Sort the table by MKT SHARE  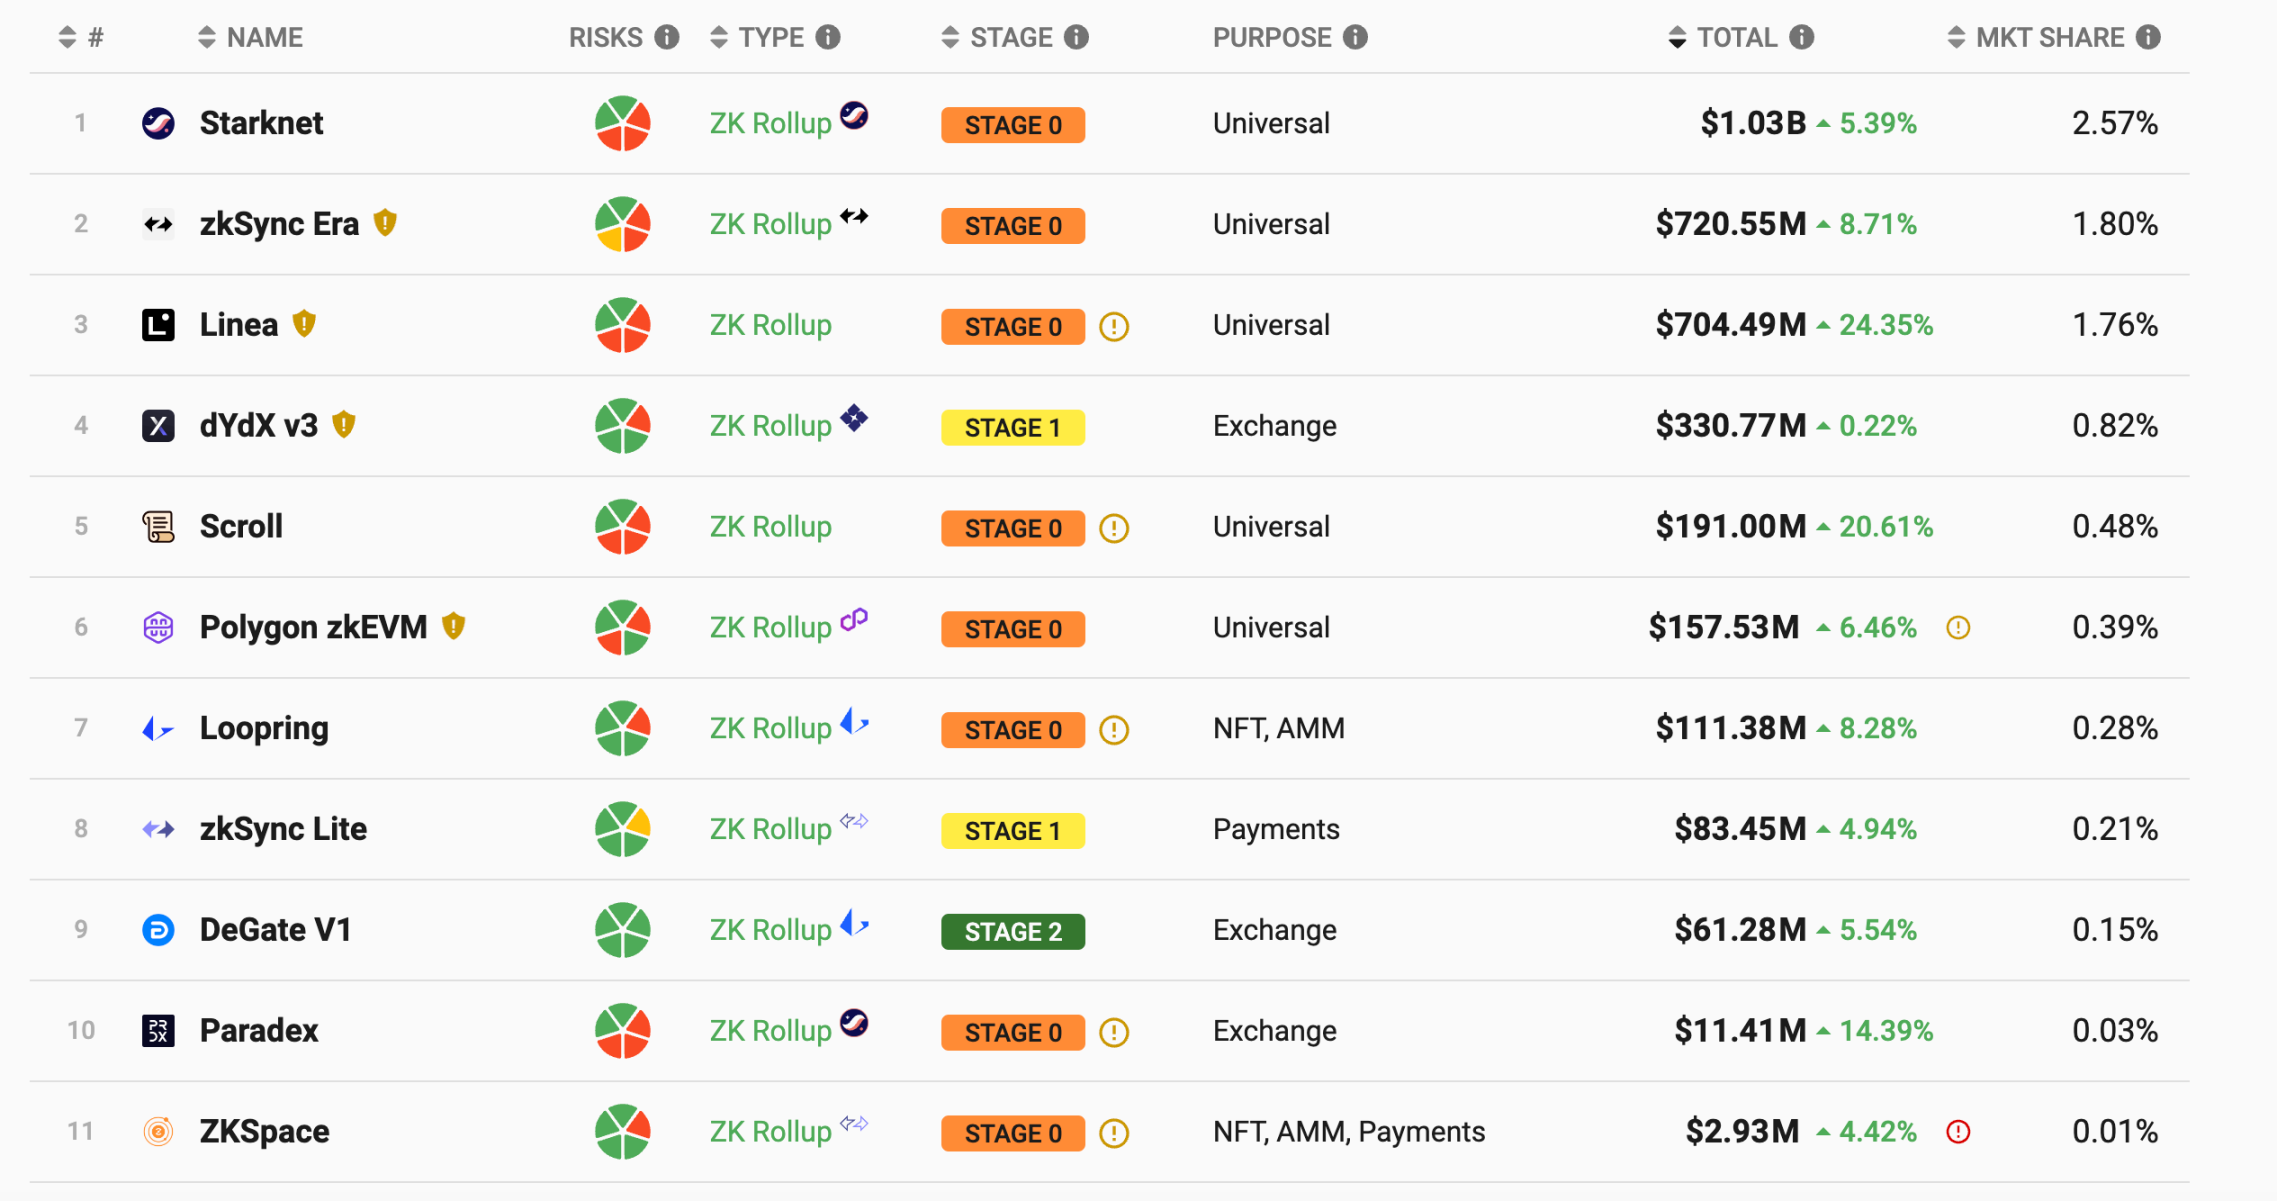[x=1956, y=37]
